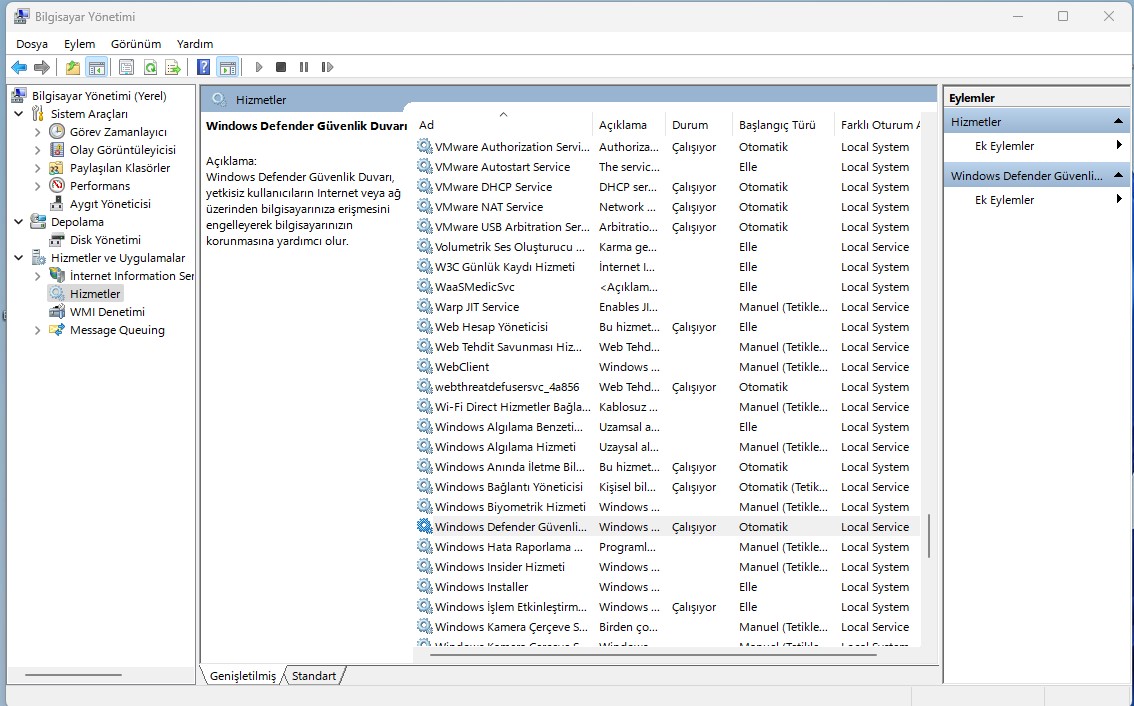
Task: Collapse the Depolama tree node
Action: click(19, 221)
